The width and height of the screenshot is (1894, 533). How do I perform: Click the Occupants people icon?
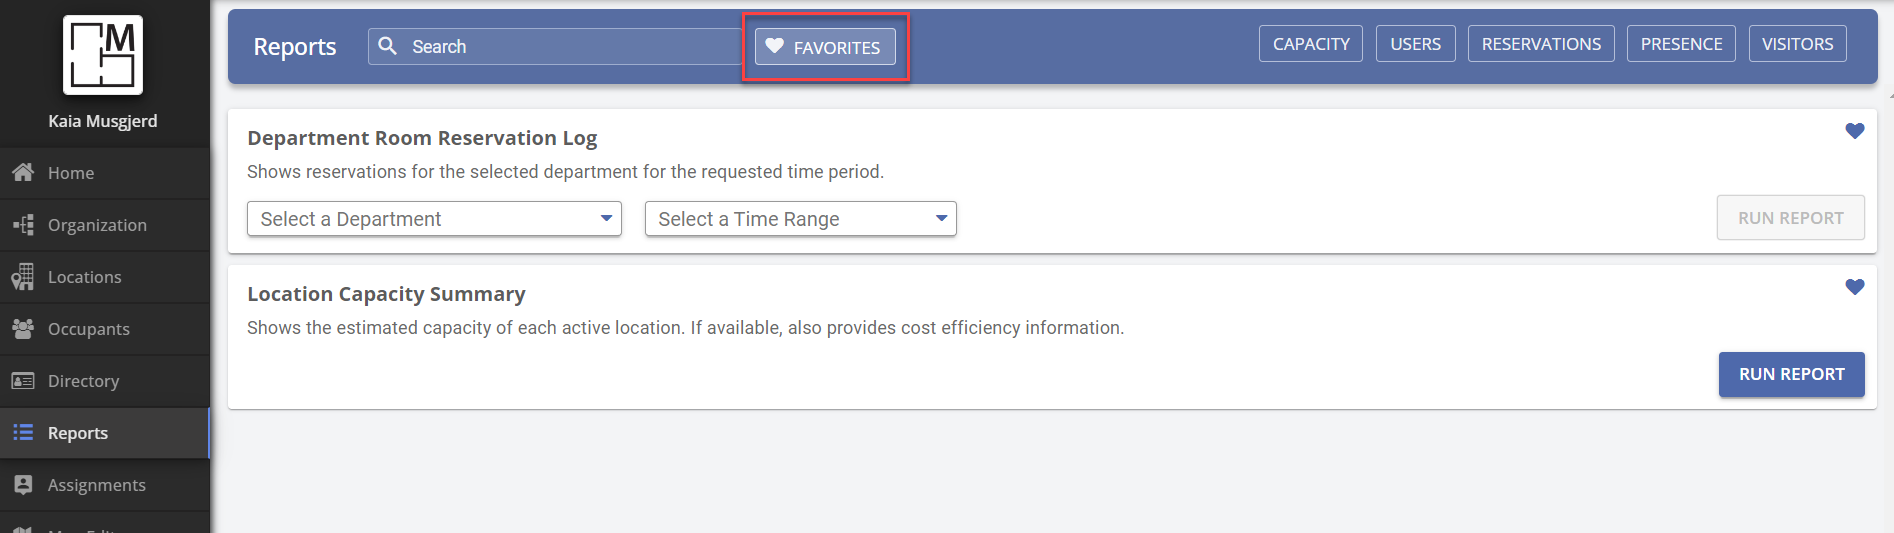tap(23, 328)
